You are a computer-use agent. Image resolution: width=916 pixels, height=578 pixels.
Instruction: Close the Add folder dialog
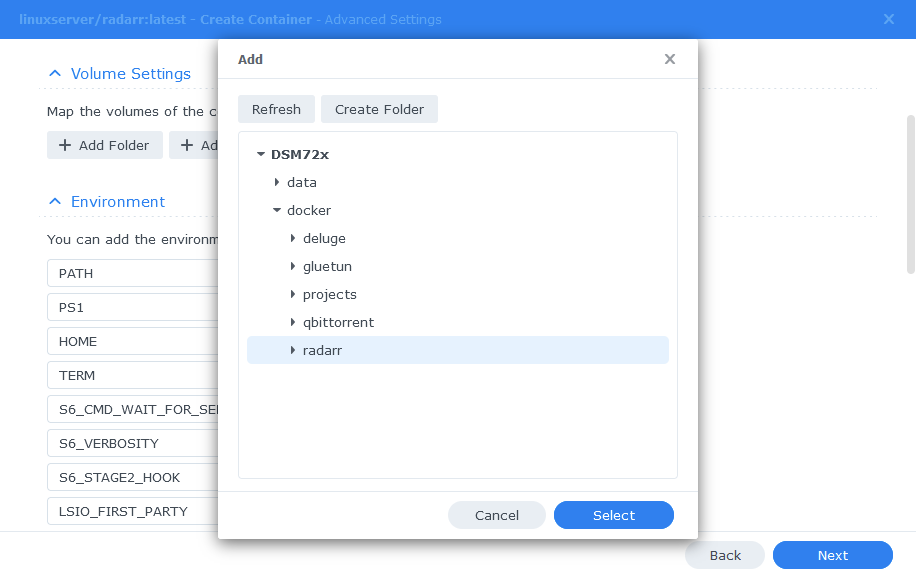click(x=669, y=59)
